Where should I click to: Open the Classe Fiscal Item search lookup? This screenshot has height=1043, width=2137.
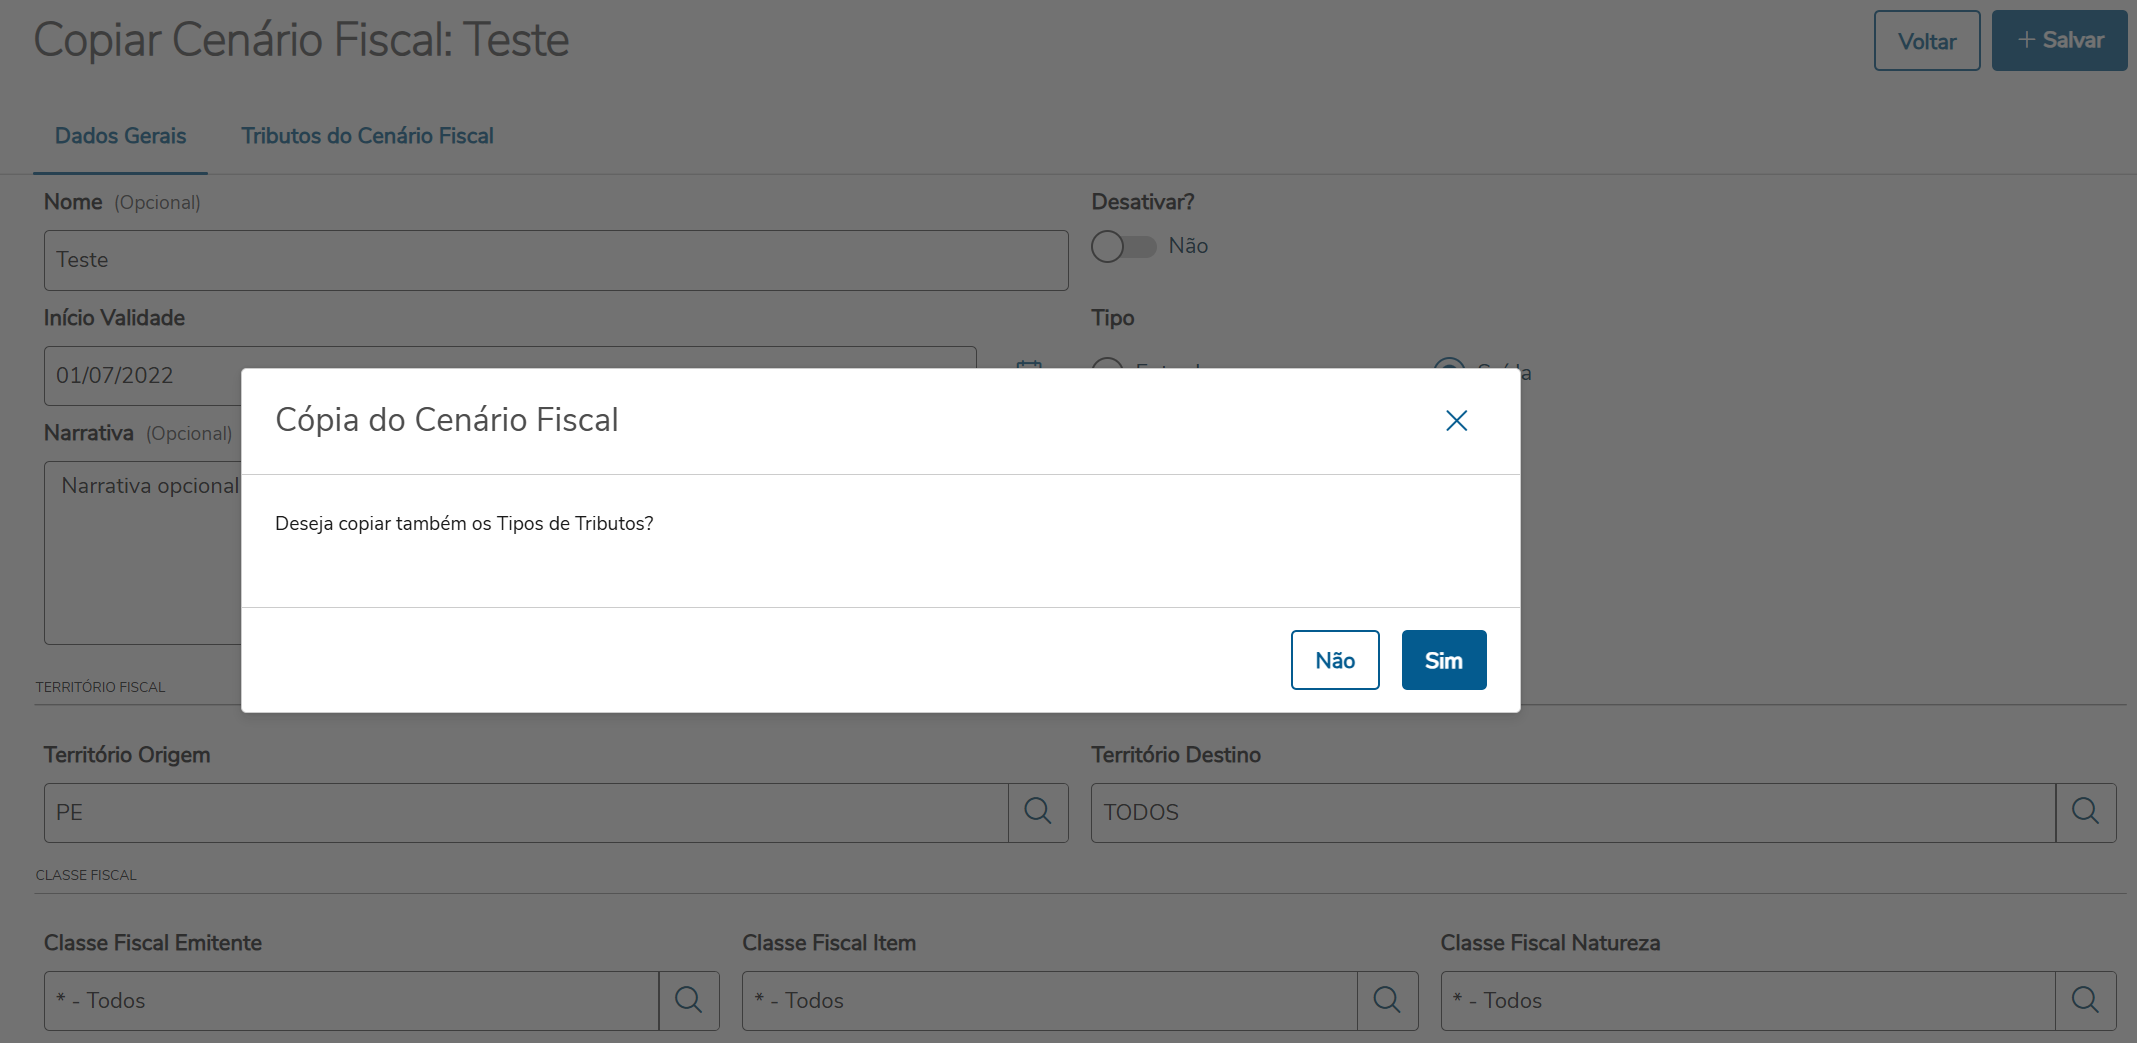pyautogui.click(x=1387, y=1000)
